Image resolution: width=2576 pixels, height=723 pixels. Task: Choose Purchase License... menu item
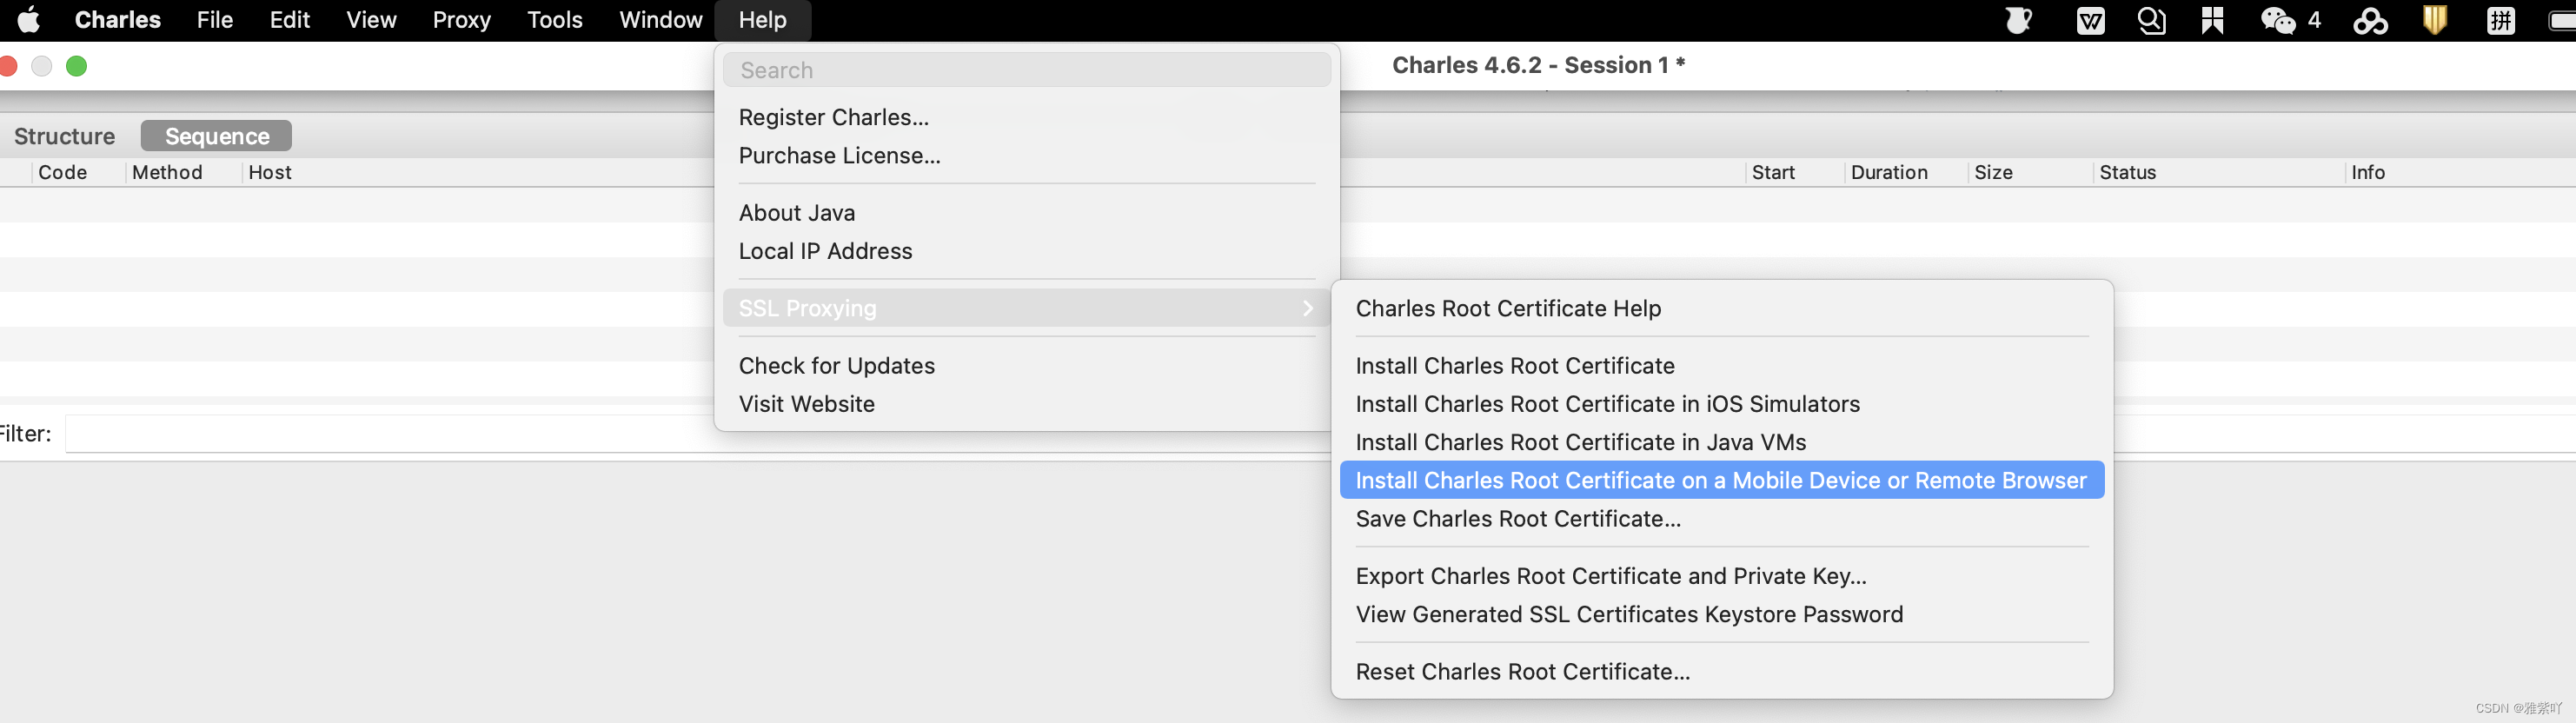(1027, 155)
